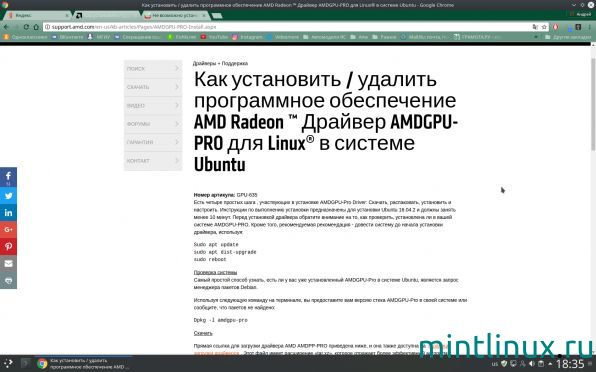This screenshot has width=596, height=372.
Task: Open the blue extension icon in the toolbar
Action: [x=569, y=28]
